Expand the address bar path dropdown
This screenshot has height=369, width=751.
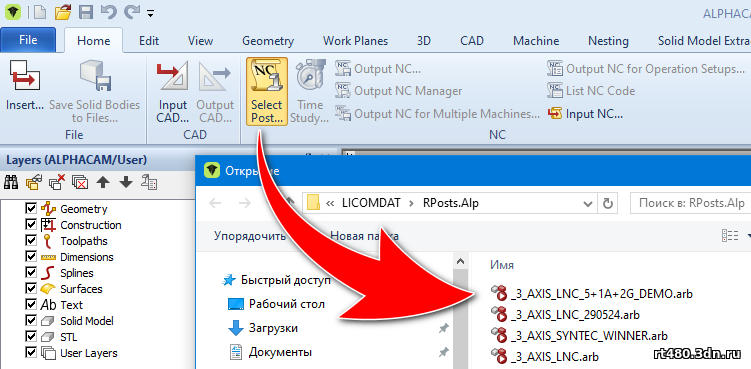587,203
